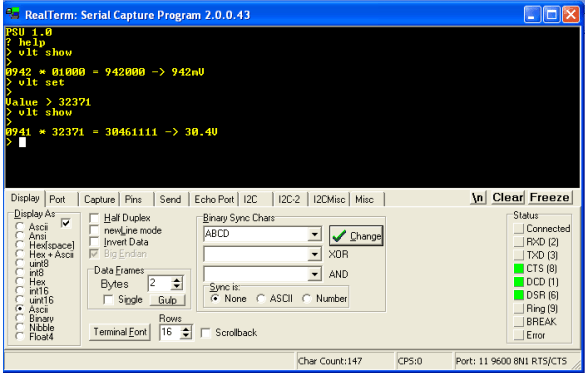
Task: Click the Bytes spinner arrows
Action: click(177, 283)
